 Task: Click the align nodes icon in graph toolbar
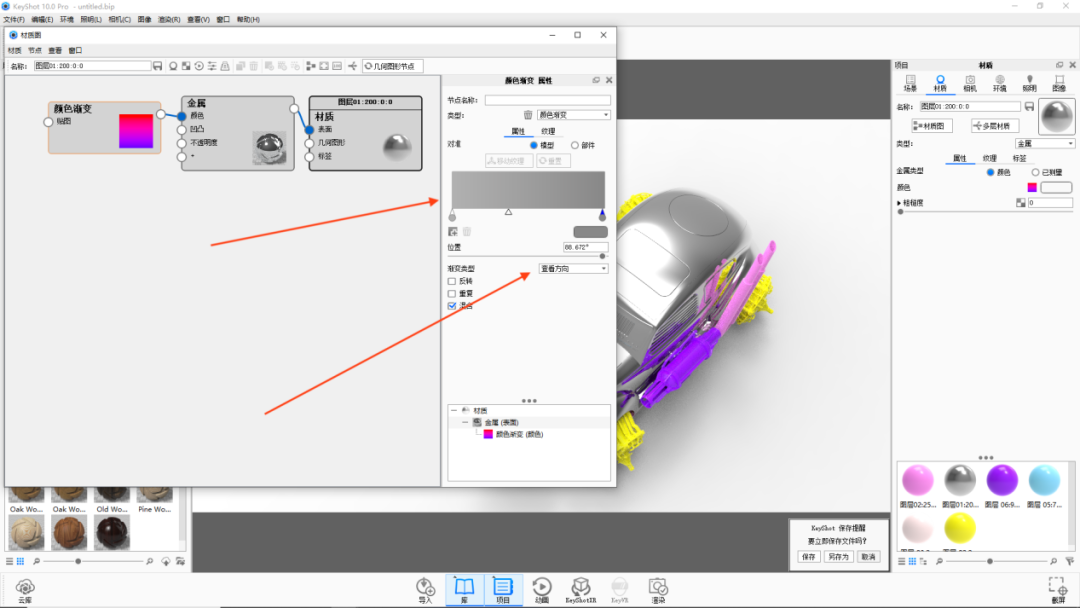point(311,66)
